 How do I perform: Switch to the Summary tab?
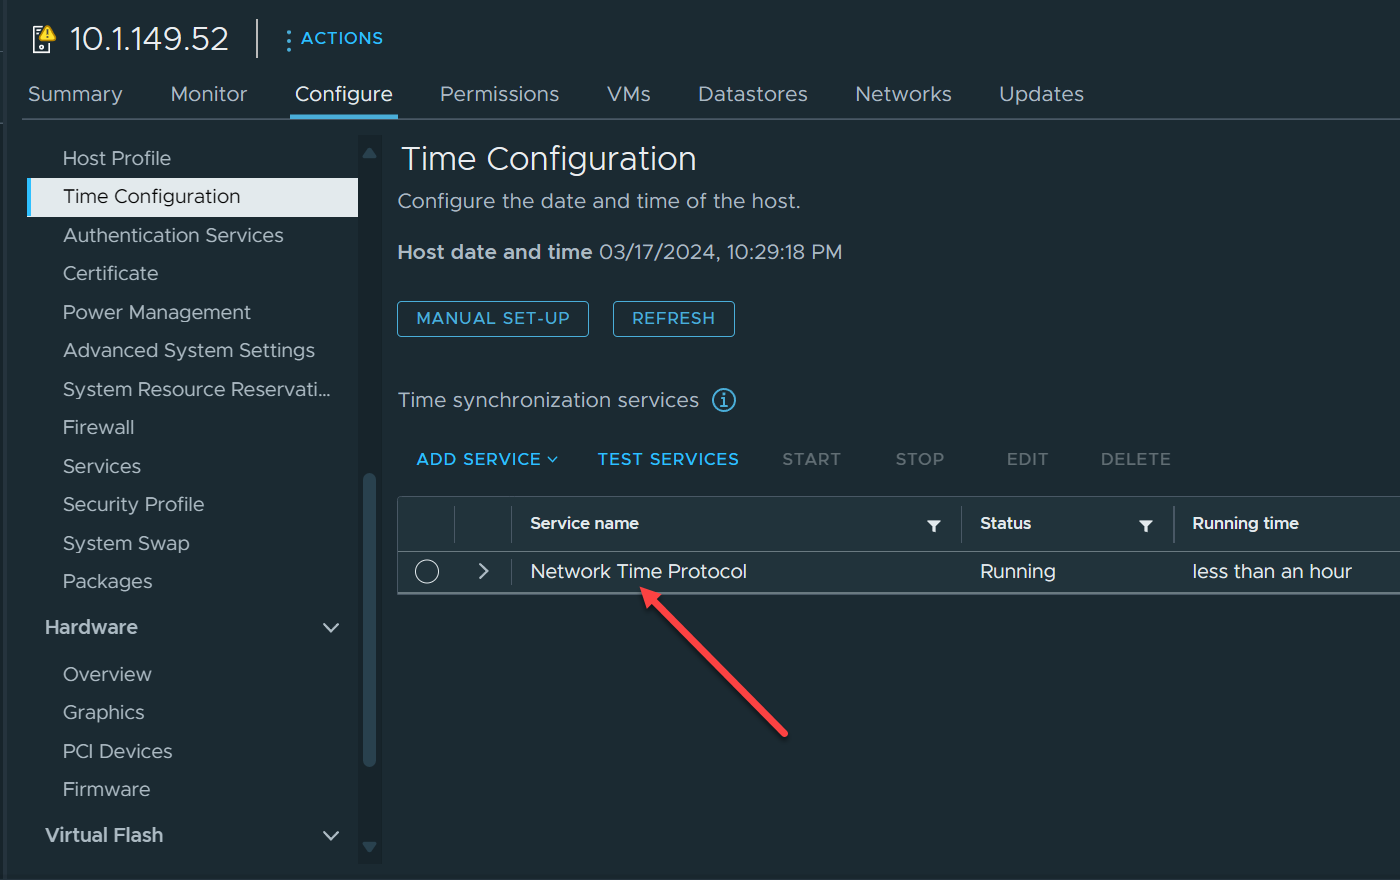(75, 94)
